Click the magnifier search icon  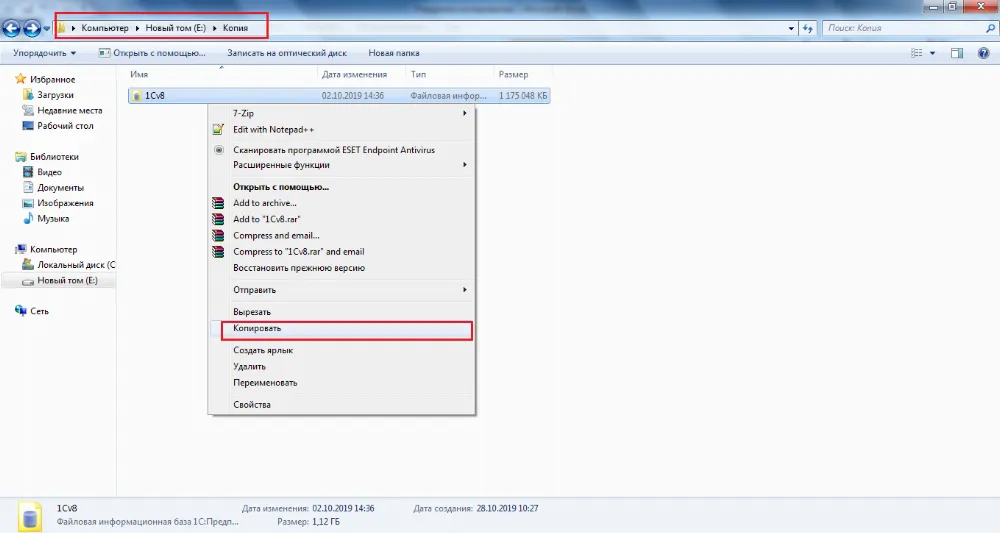[990, 28]
